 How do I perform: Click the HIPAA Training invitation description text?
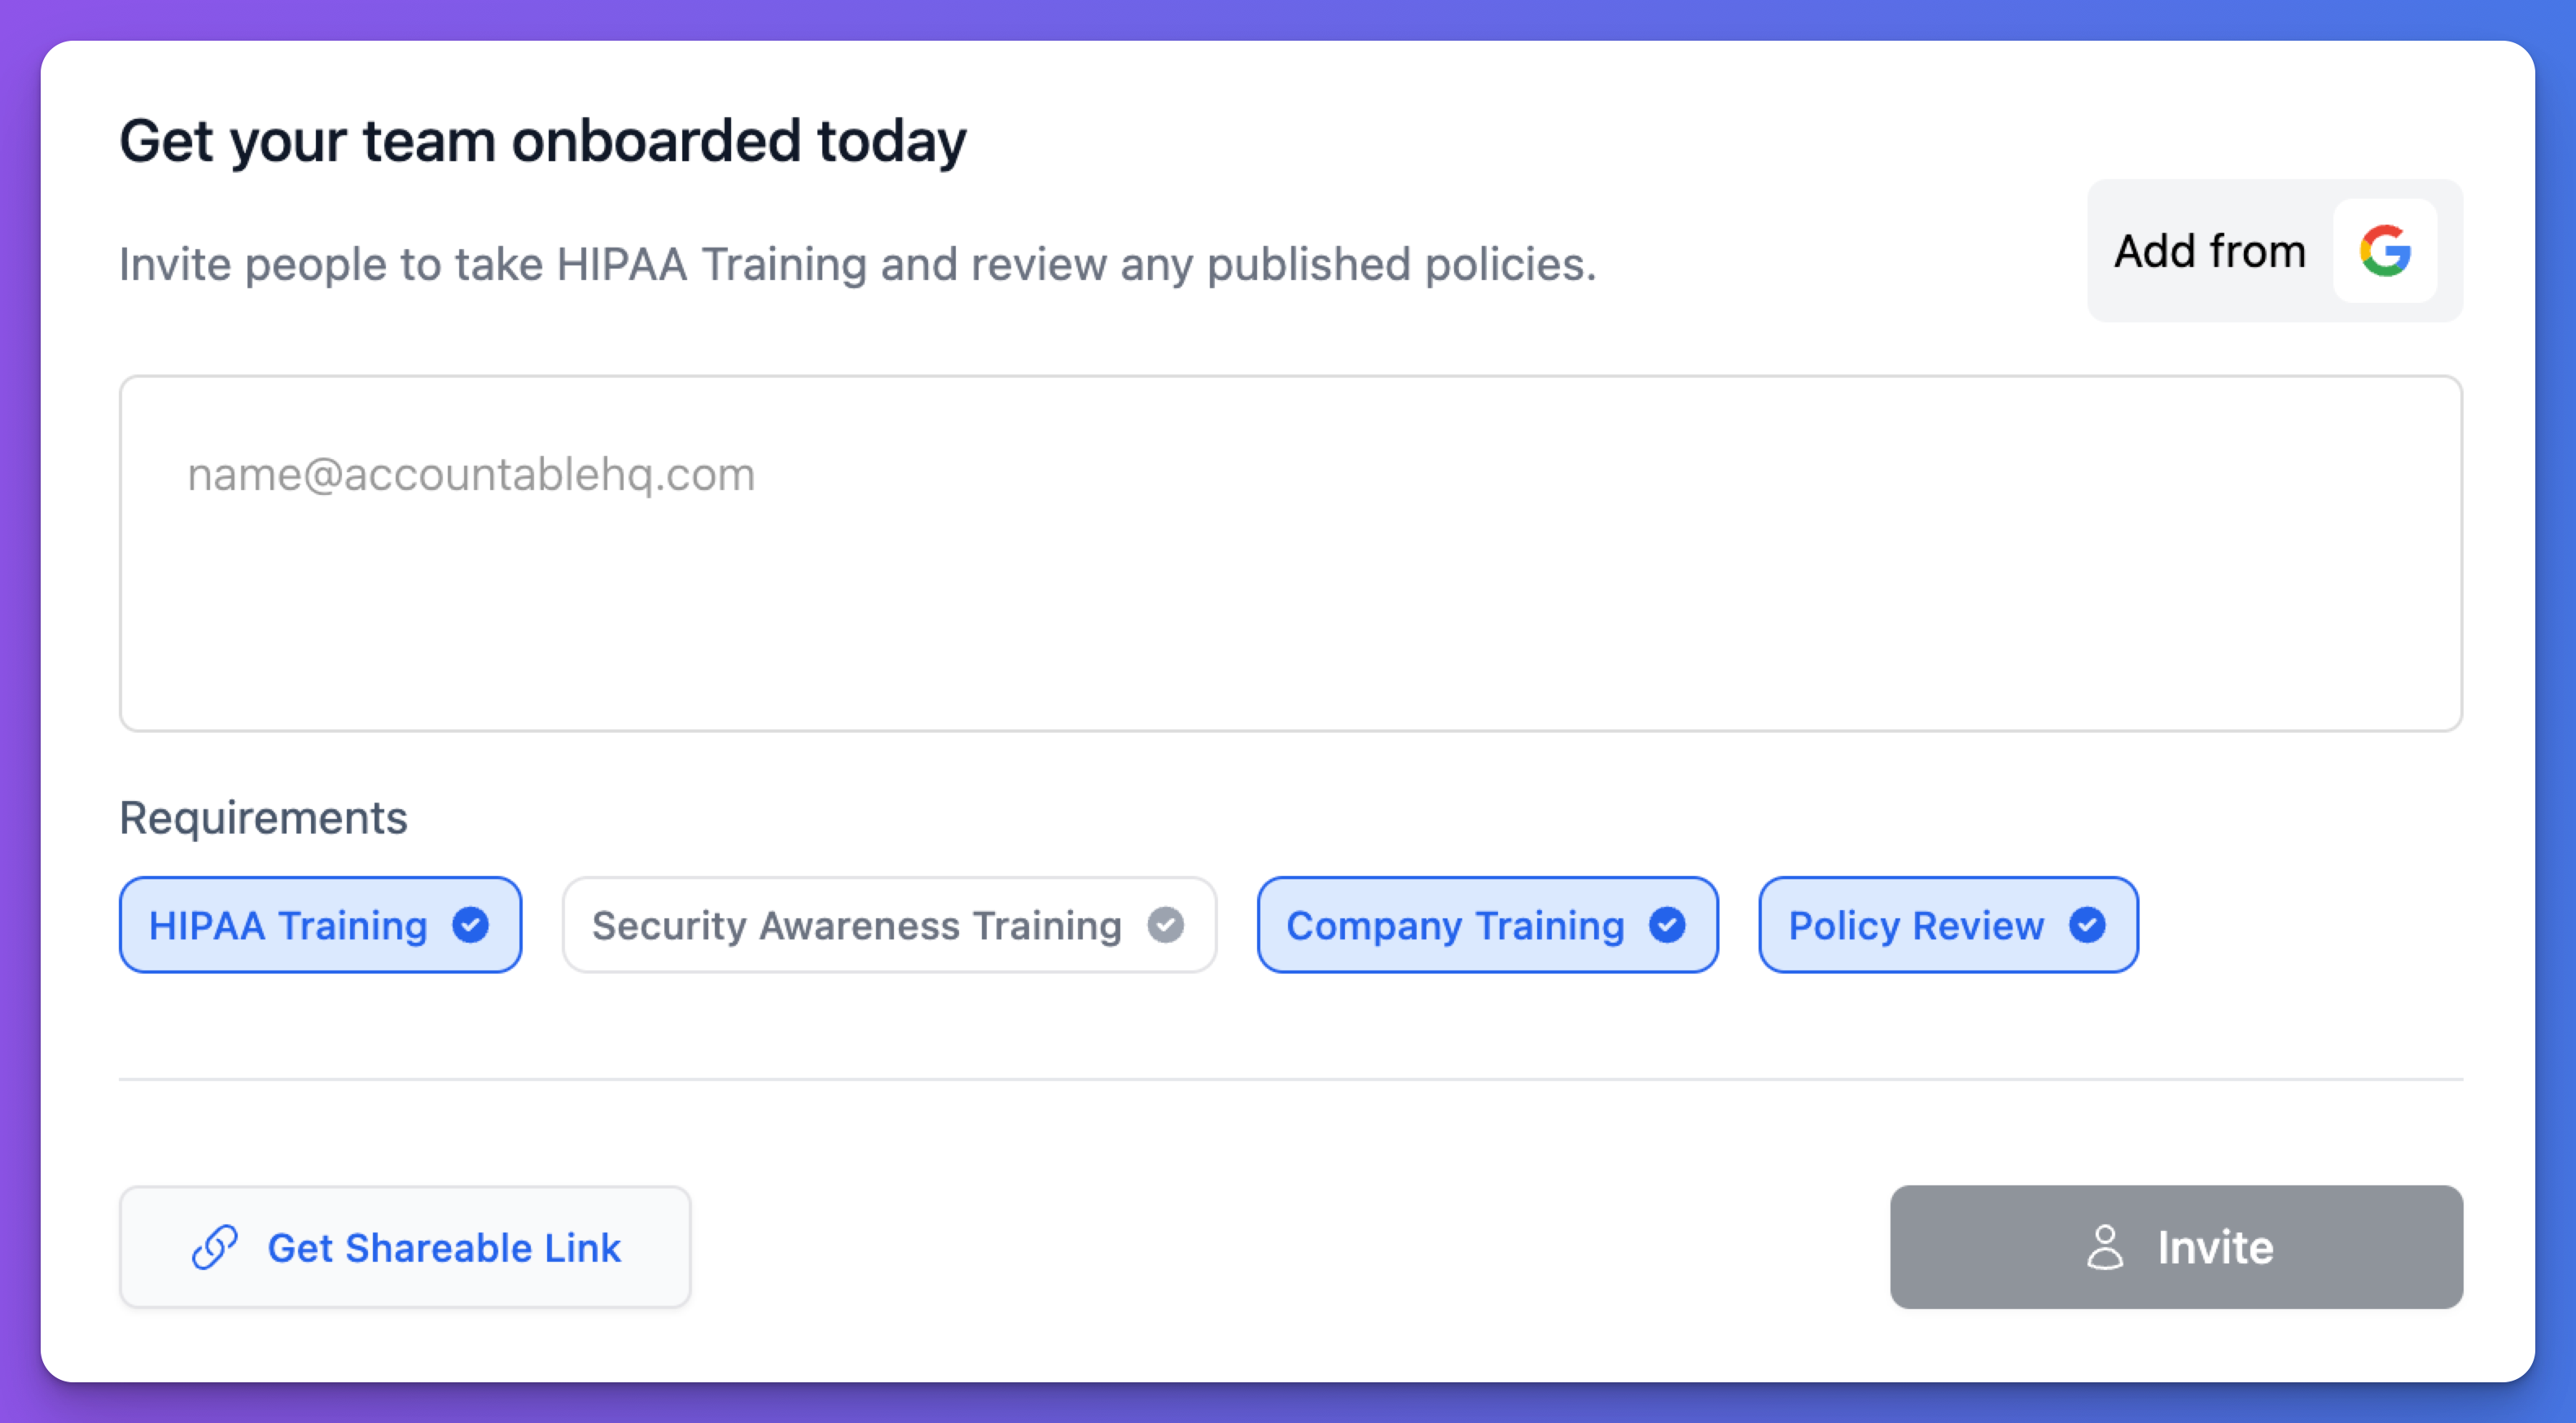858,265
